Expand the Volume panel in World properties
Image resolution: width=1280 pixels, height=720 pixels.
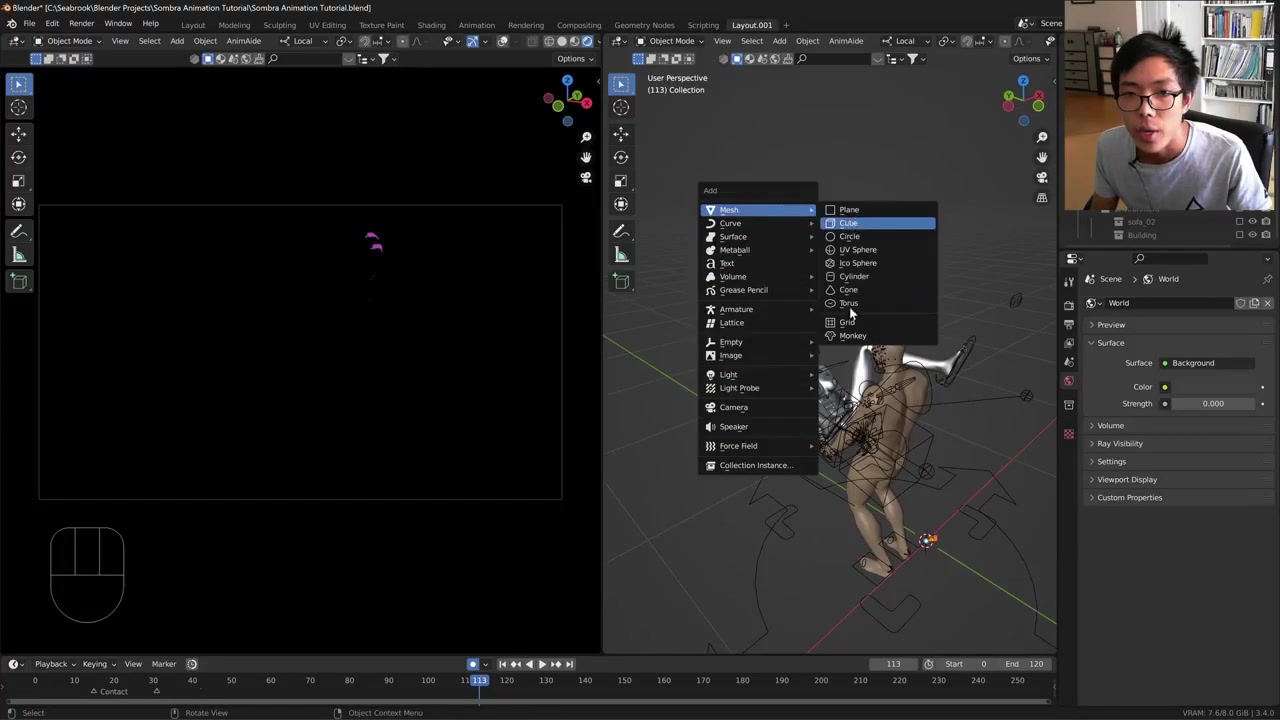click(1110, 426)
